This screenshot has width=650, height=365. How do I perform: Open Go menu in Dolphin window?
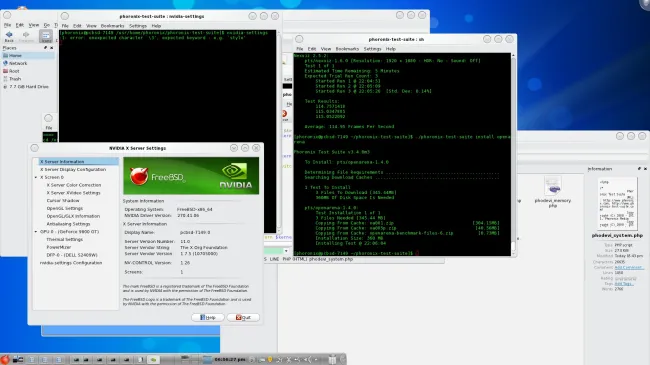coord(47,25)
